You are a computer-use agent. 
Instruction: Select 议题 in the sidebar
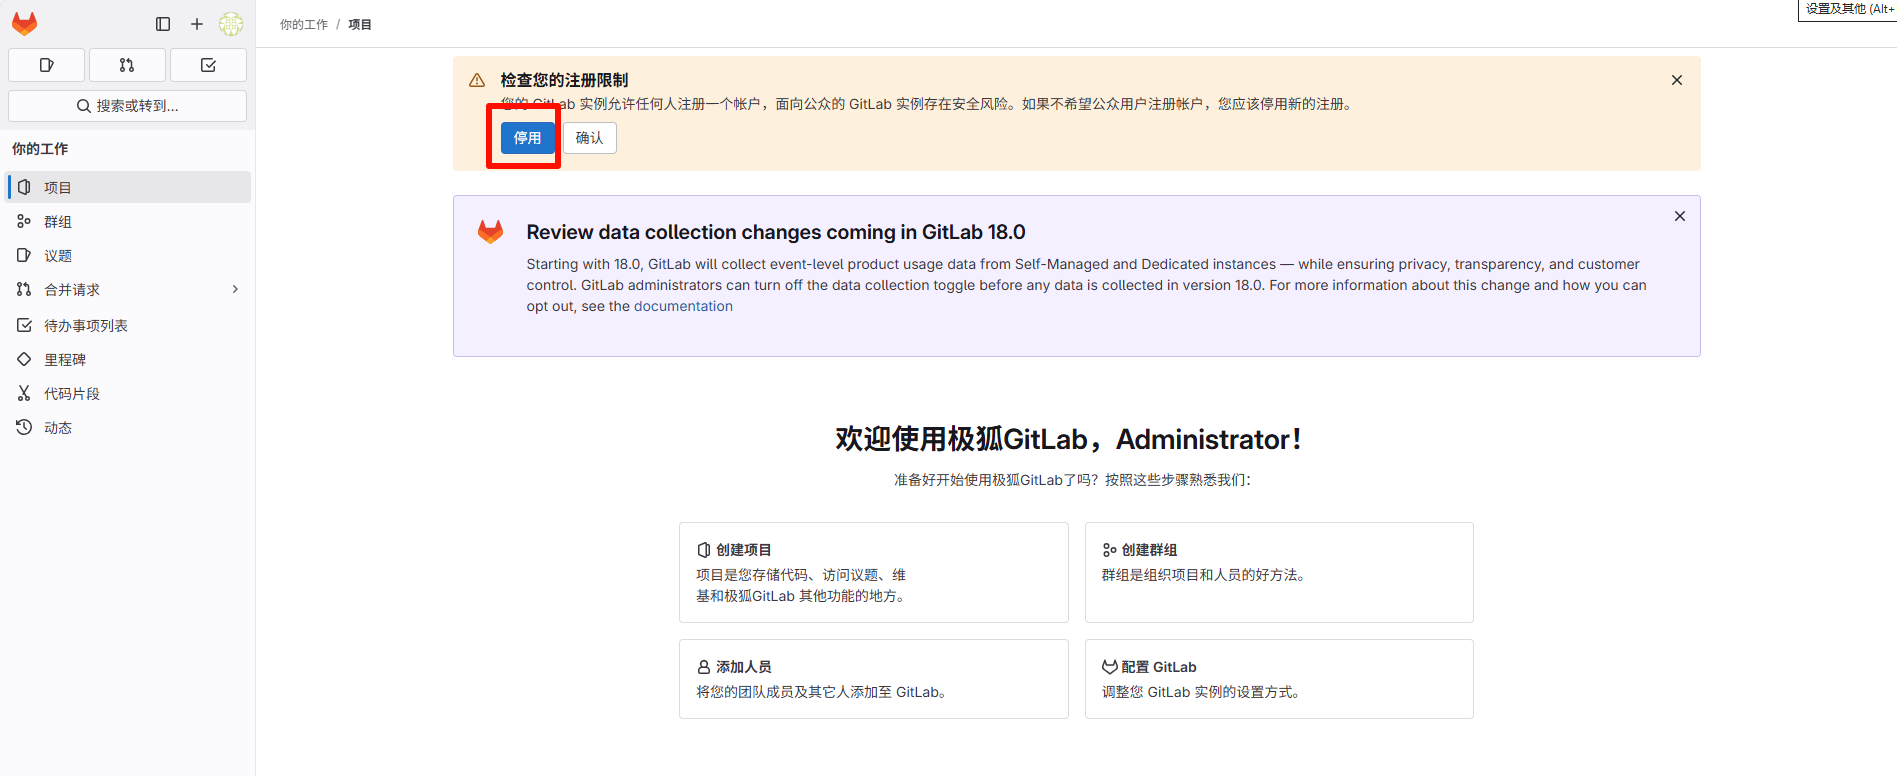click(x=129, y=255)
